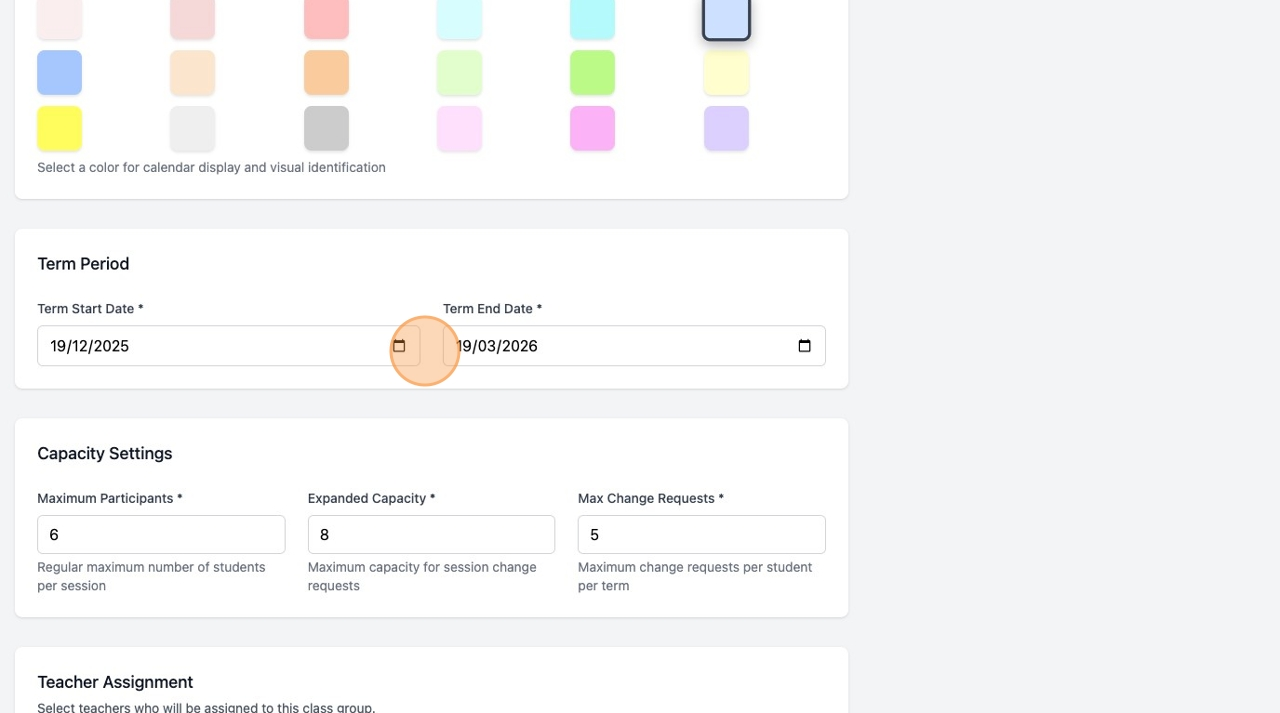Screen dimensions: 1280x713
Task: Click the "Term Period" section heading
Action: pos(83,264)
